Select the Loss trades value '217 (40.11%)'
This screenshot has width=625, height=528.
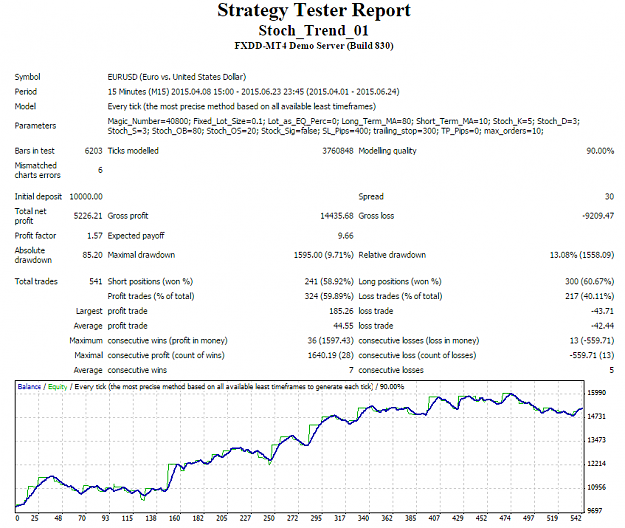point(590,296)
